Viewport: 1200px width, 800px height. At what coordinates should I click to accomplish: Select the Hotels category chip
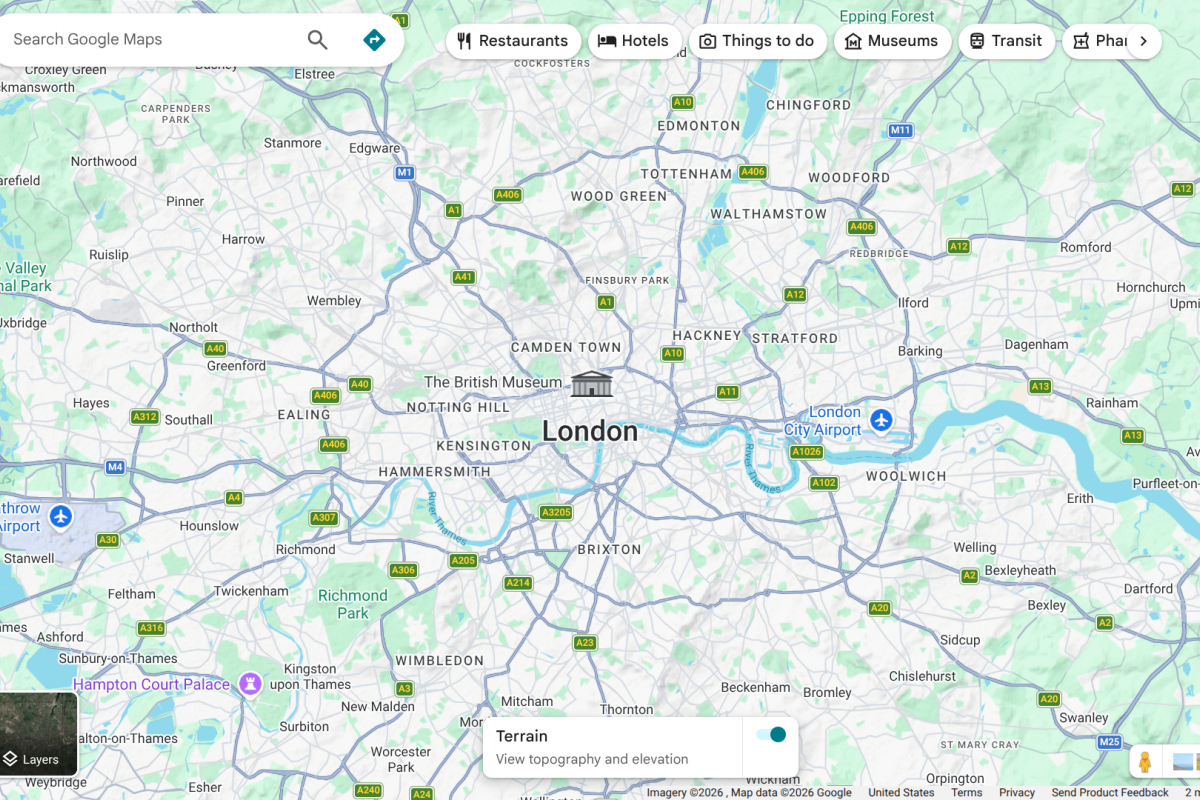point(634,41)
